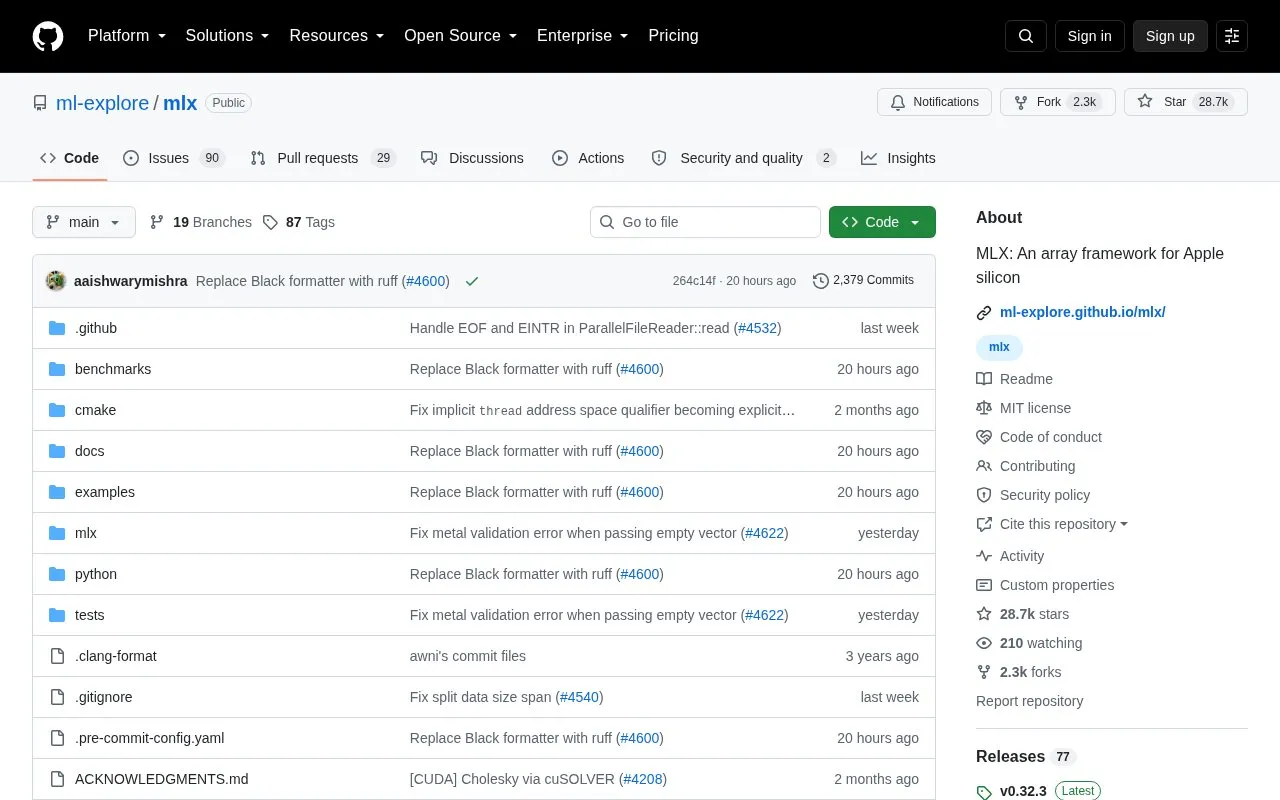The image size is (1280, 800).
Task: Click the MIT license scale icon
Action: click(x=984, y=408)
